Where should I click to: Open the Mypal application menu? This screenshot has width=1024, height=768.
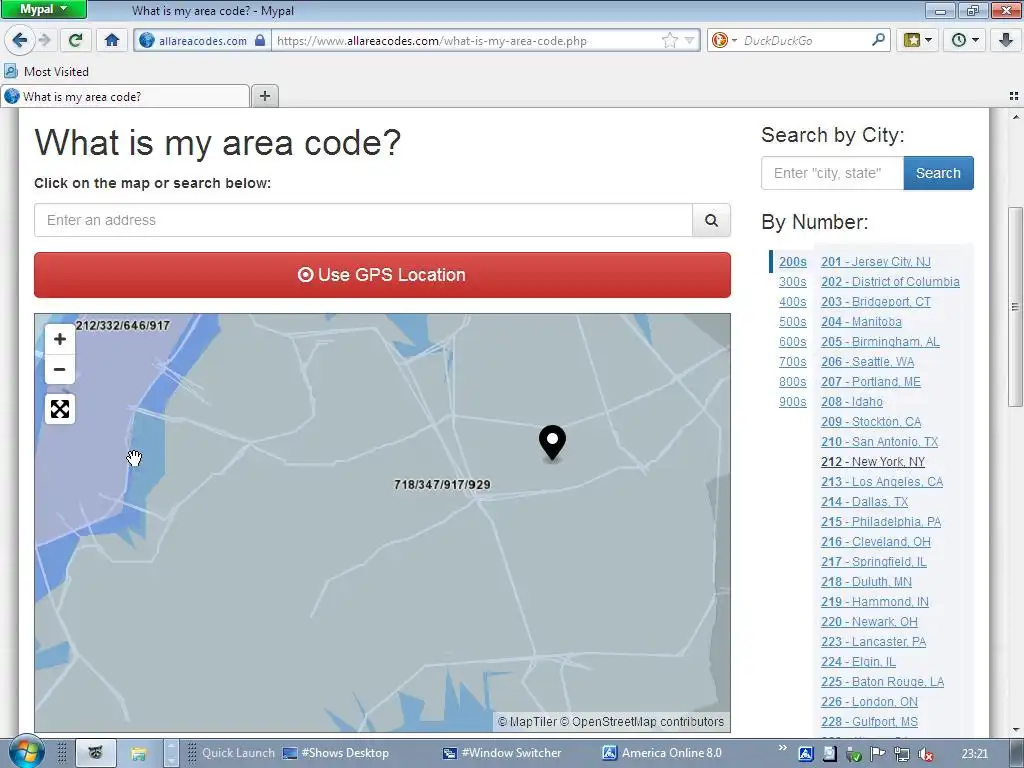coord(43,9)
